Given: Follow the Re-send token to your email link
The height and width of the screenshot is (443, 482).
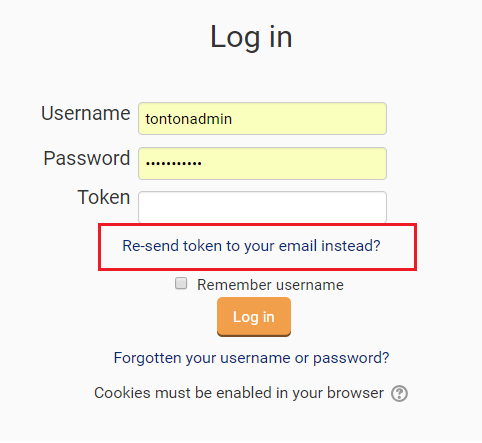Looking at the screenshot, I should (x=251, y=246).
